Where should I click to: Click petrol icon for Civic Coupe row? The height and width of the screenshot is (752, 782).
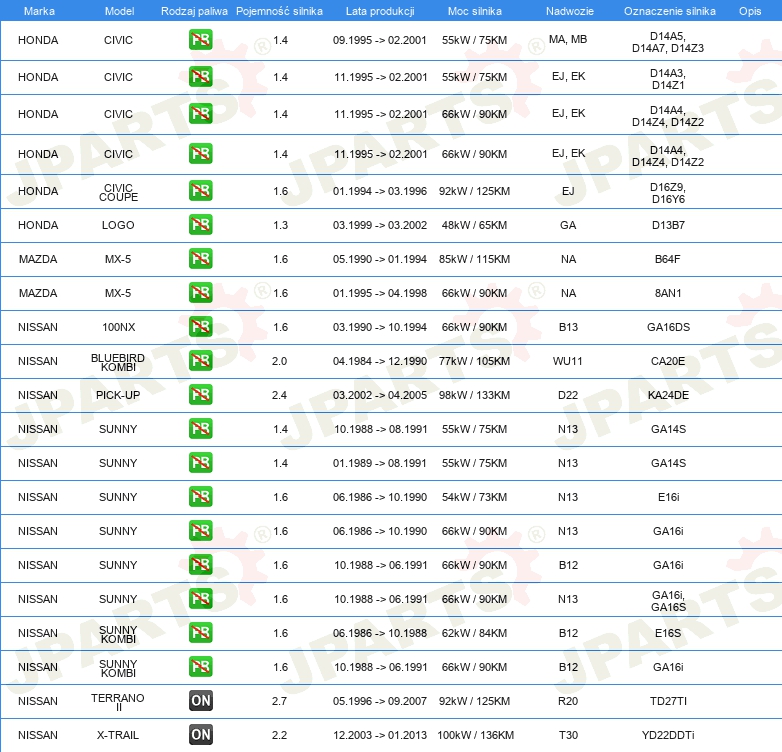coord(200,191)
